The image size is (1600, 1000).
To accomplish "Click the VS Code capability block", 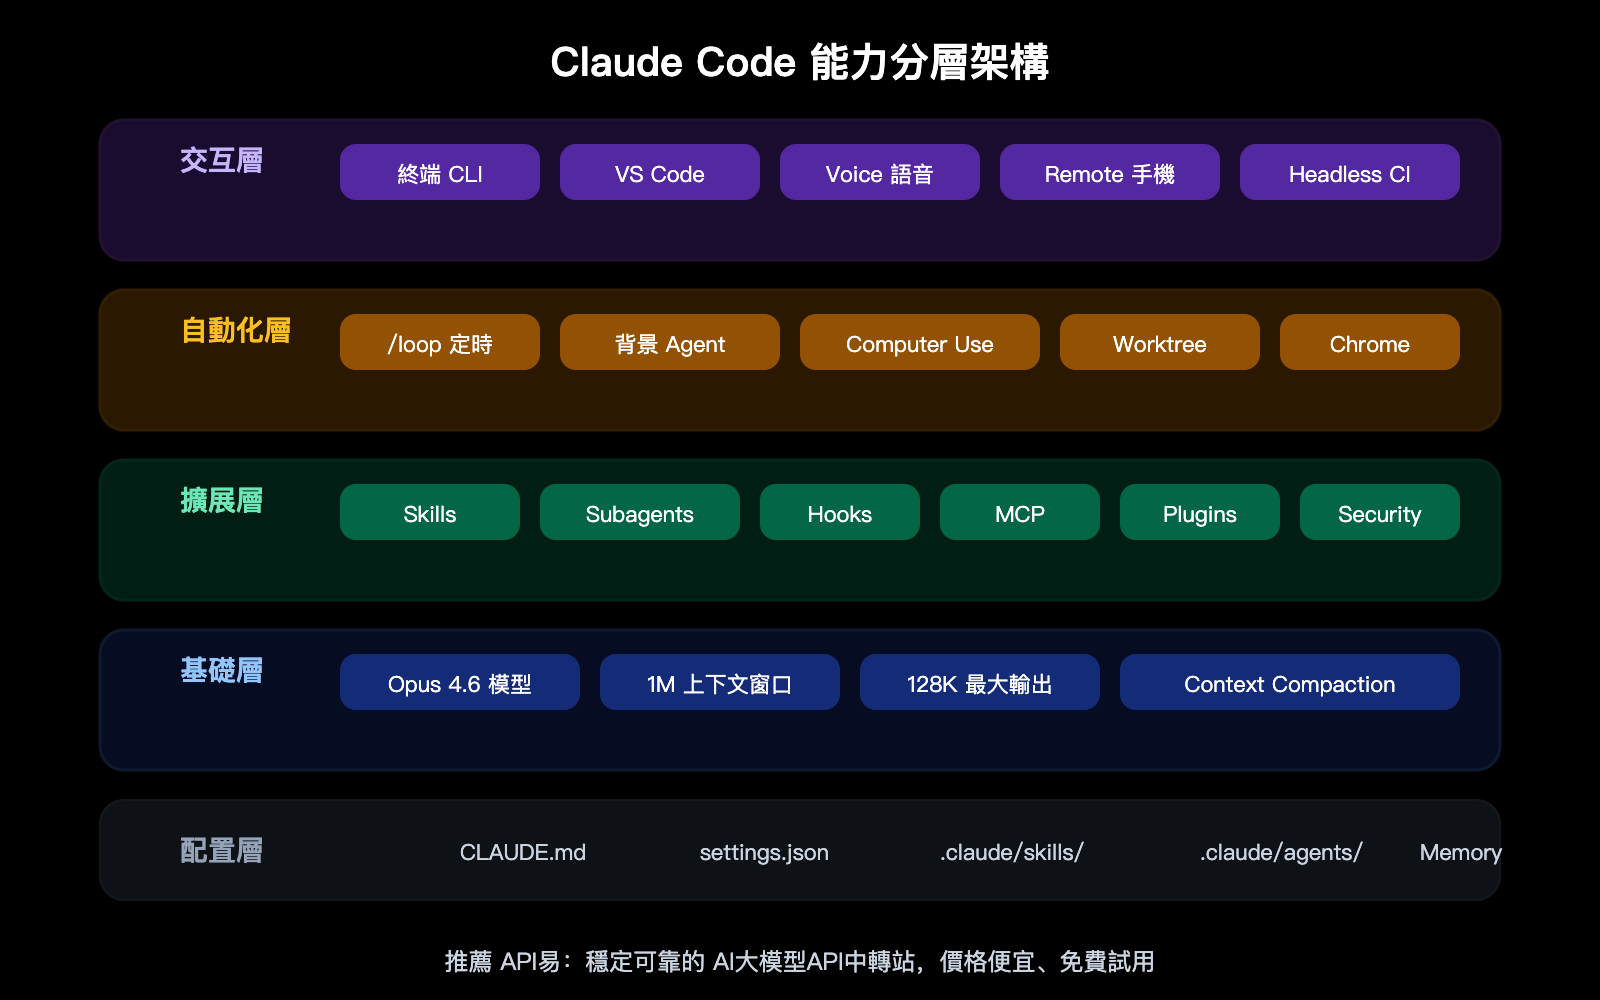I will (x=660, y=172).
